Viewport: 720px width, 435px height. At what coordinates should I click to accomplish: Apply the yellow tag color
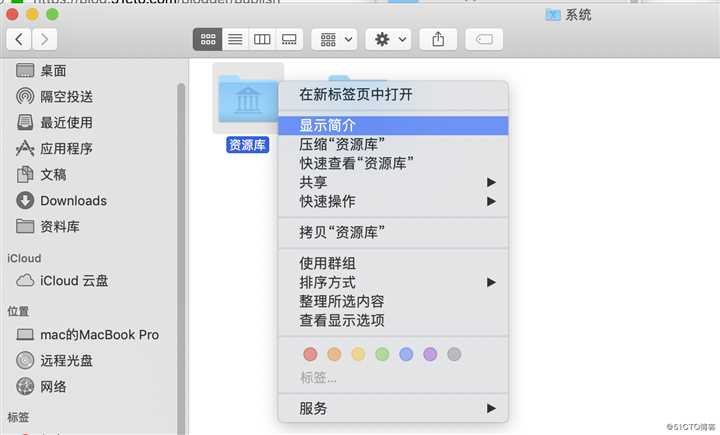(358, 354)
